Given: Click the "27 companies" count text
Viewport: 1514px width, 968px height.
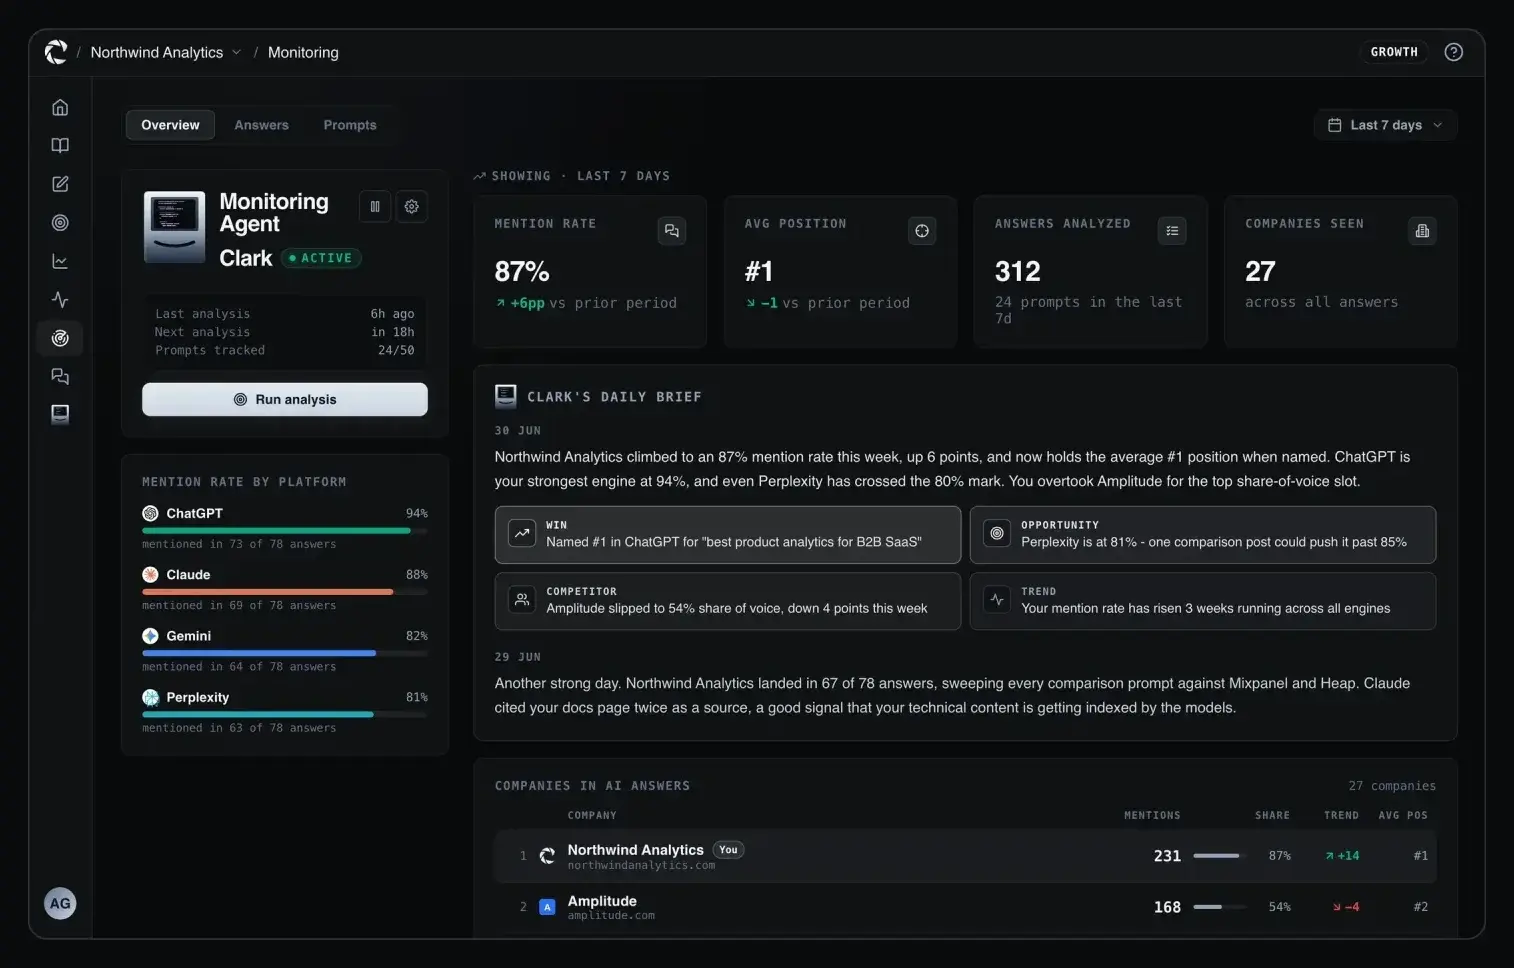Looking at the screenshot, I should pos(1392,786).
